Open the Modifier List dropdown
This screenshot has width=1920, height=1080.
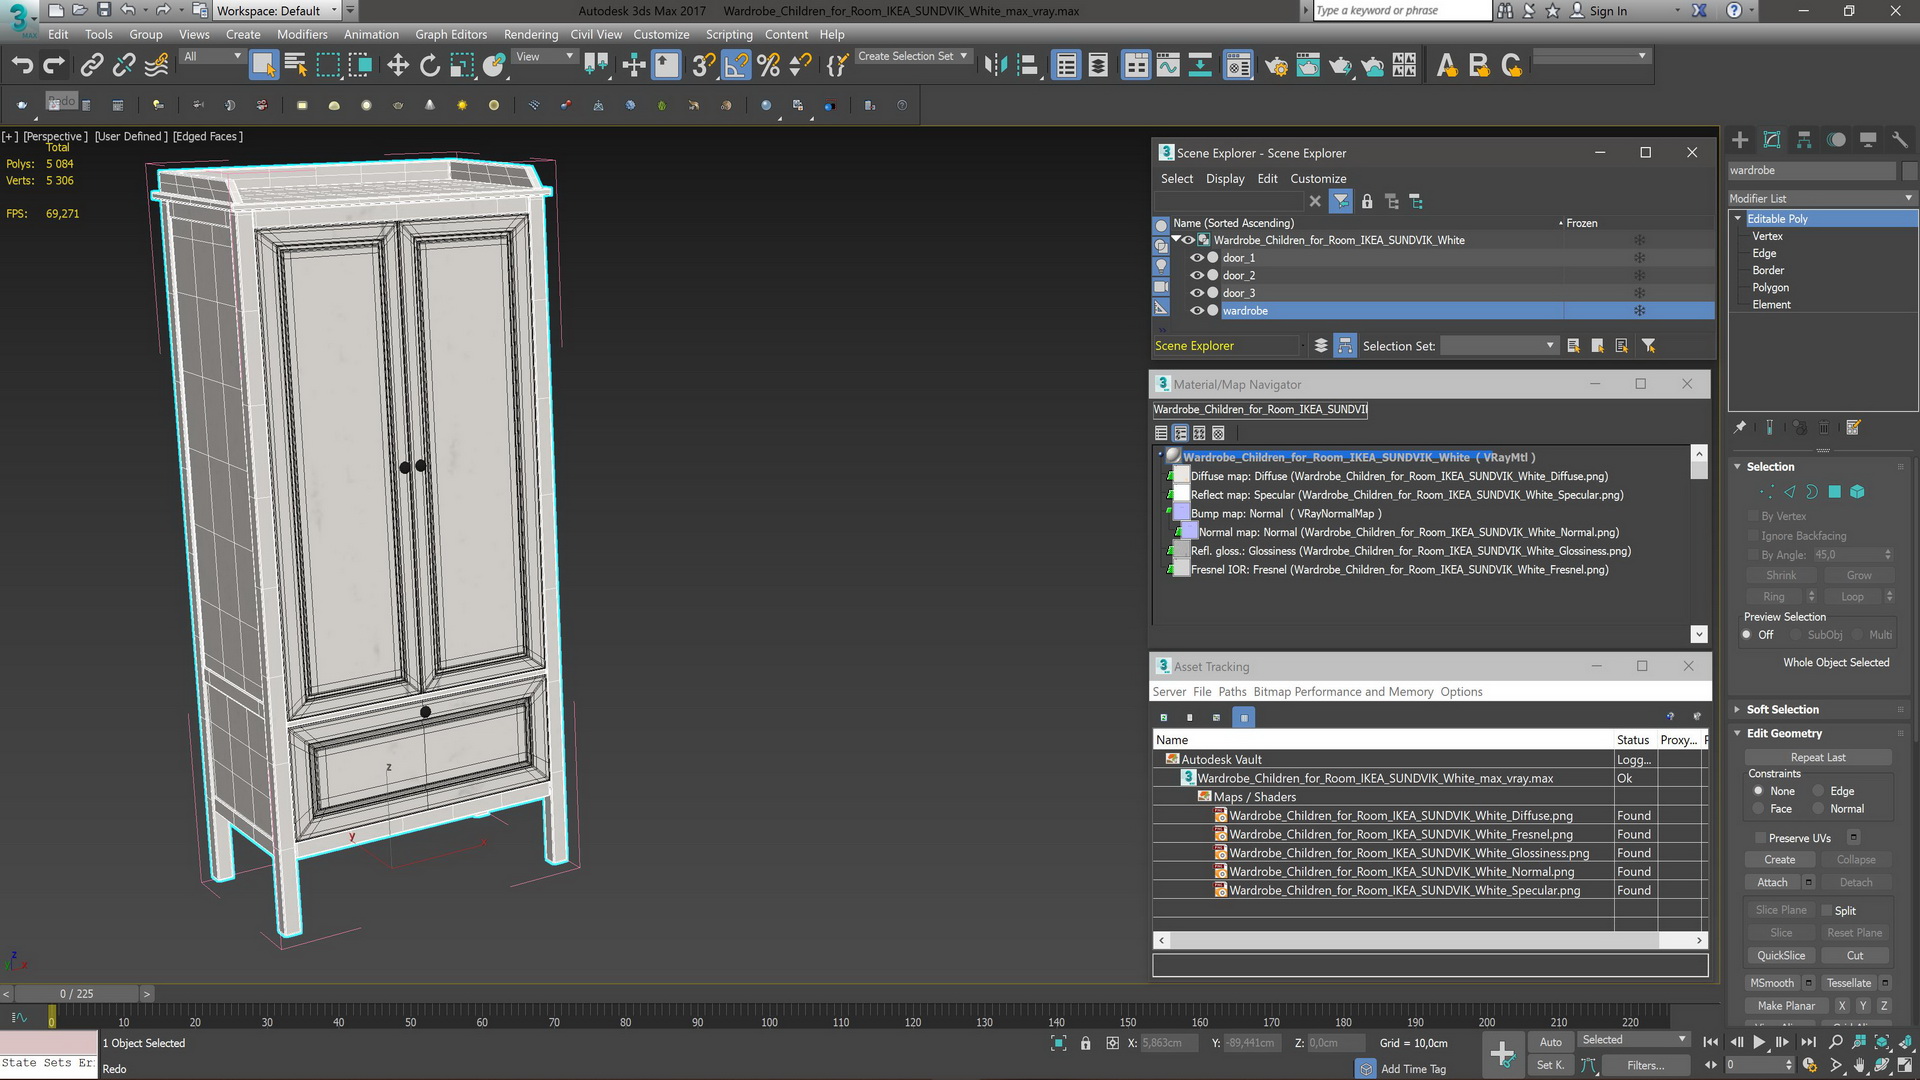click(1822, 198)
